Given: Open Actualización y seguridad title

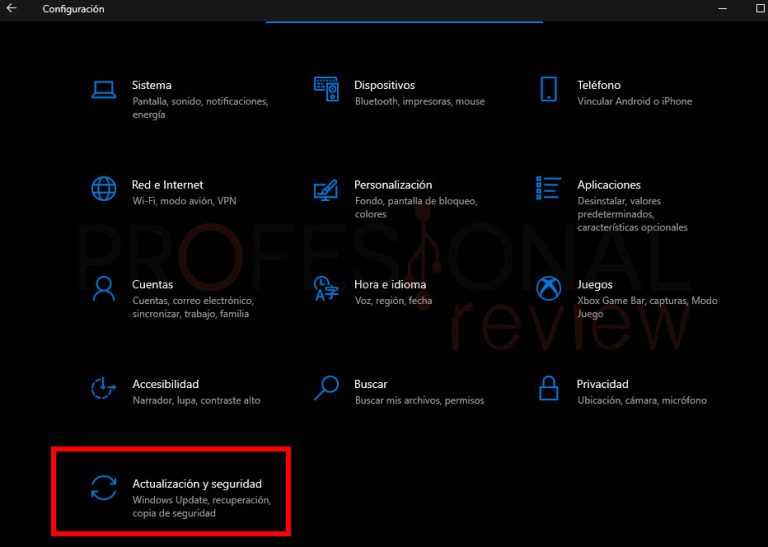Looking at the screenshot, I should (197, 484).
